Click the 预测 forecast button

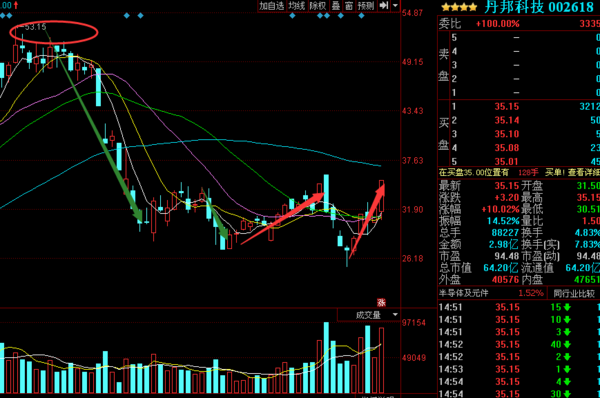click(366, 5)
